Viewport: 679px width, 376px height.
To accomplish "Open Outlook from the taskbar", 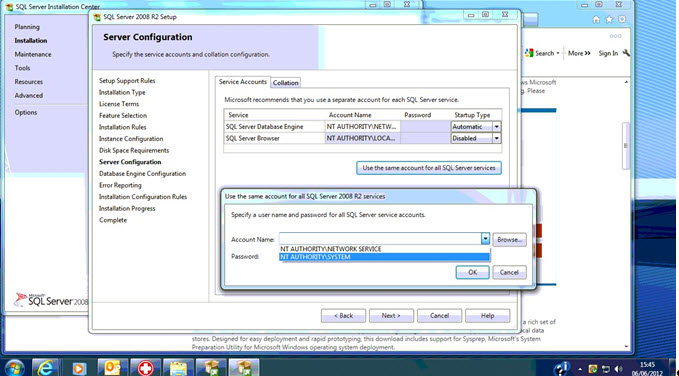I will pyautogui.click(x=113, y=367).
